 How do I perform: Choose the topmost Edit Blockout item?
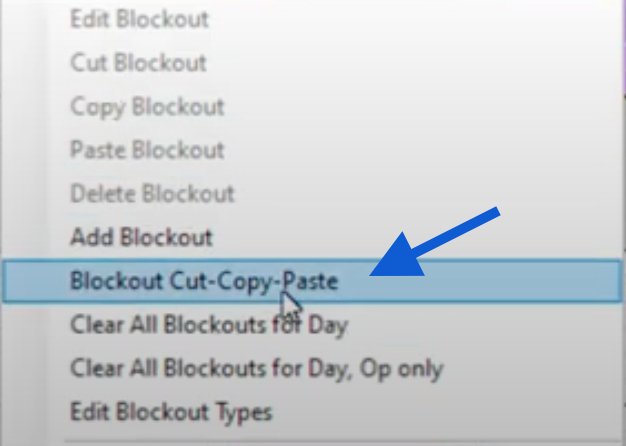(x=139, y=19)
